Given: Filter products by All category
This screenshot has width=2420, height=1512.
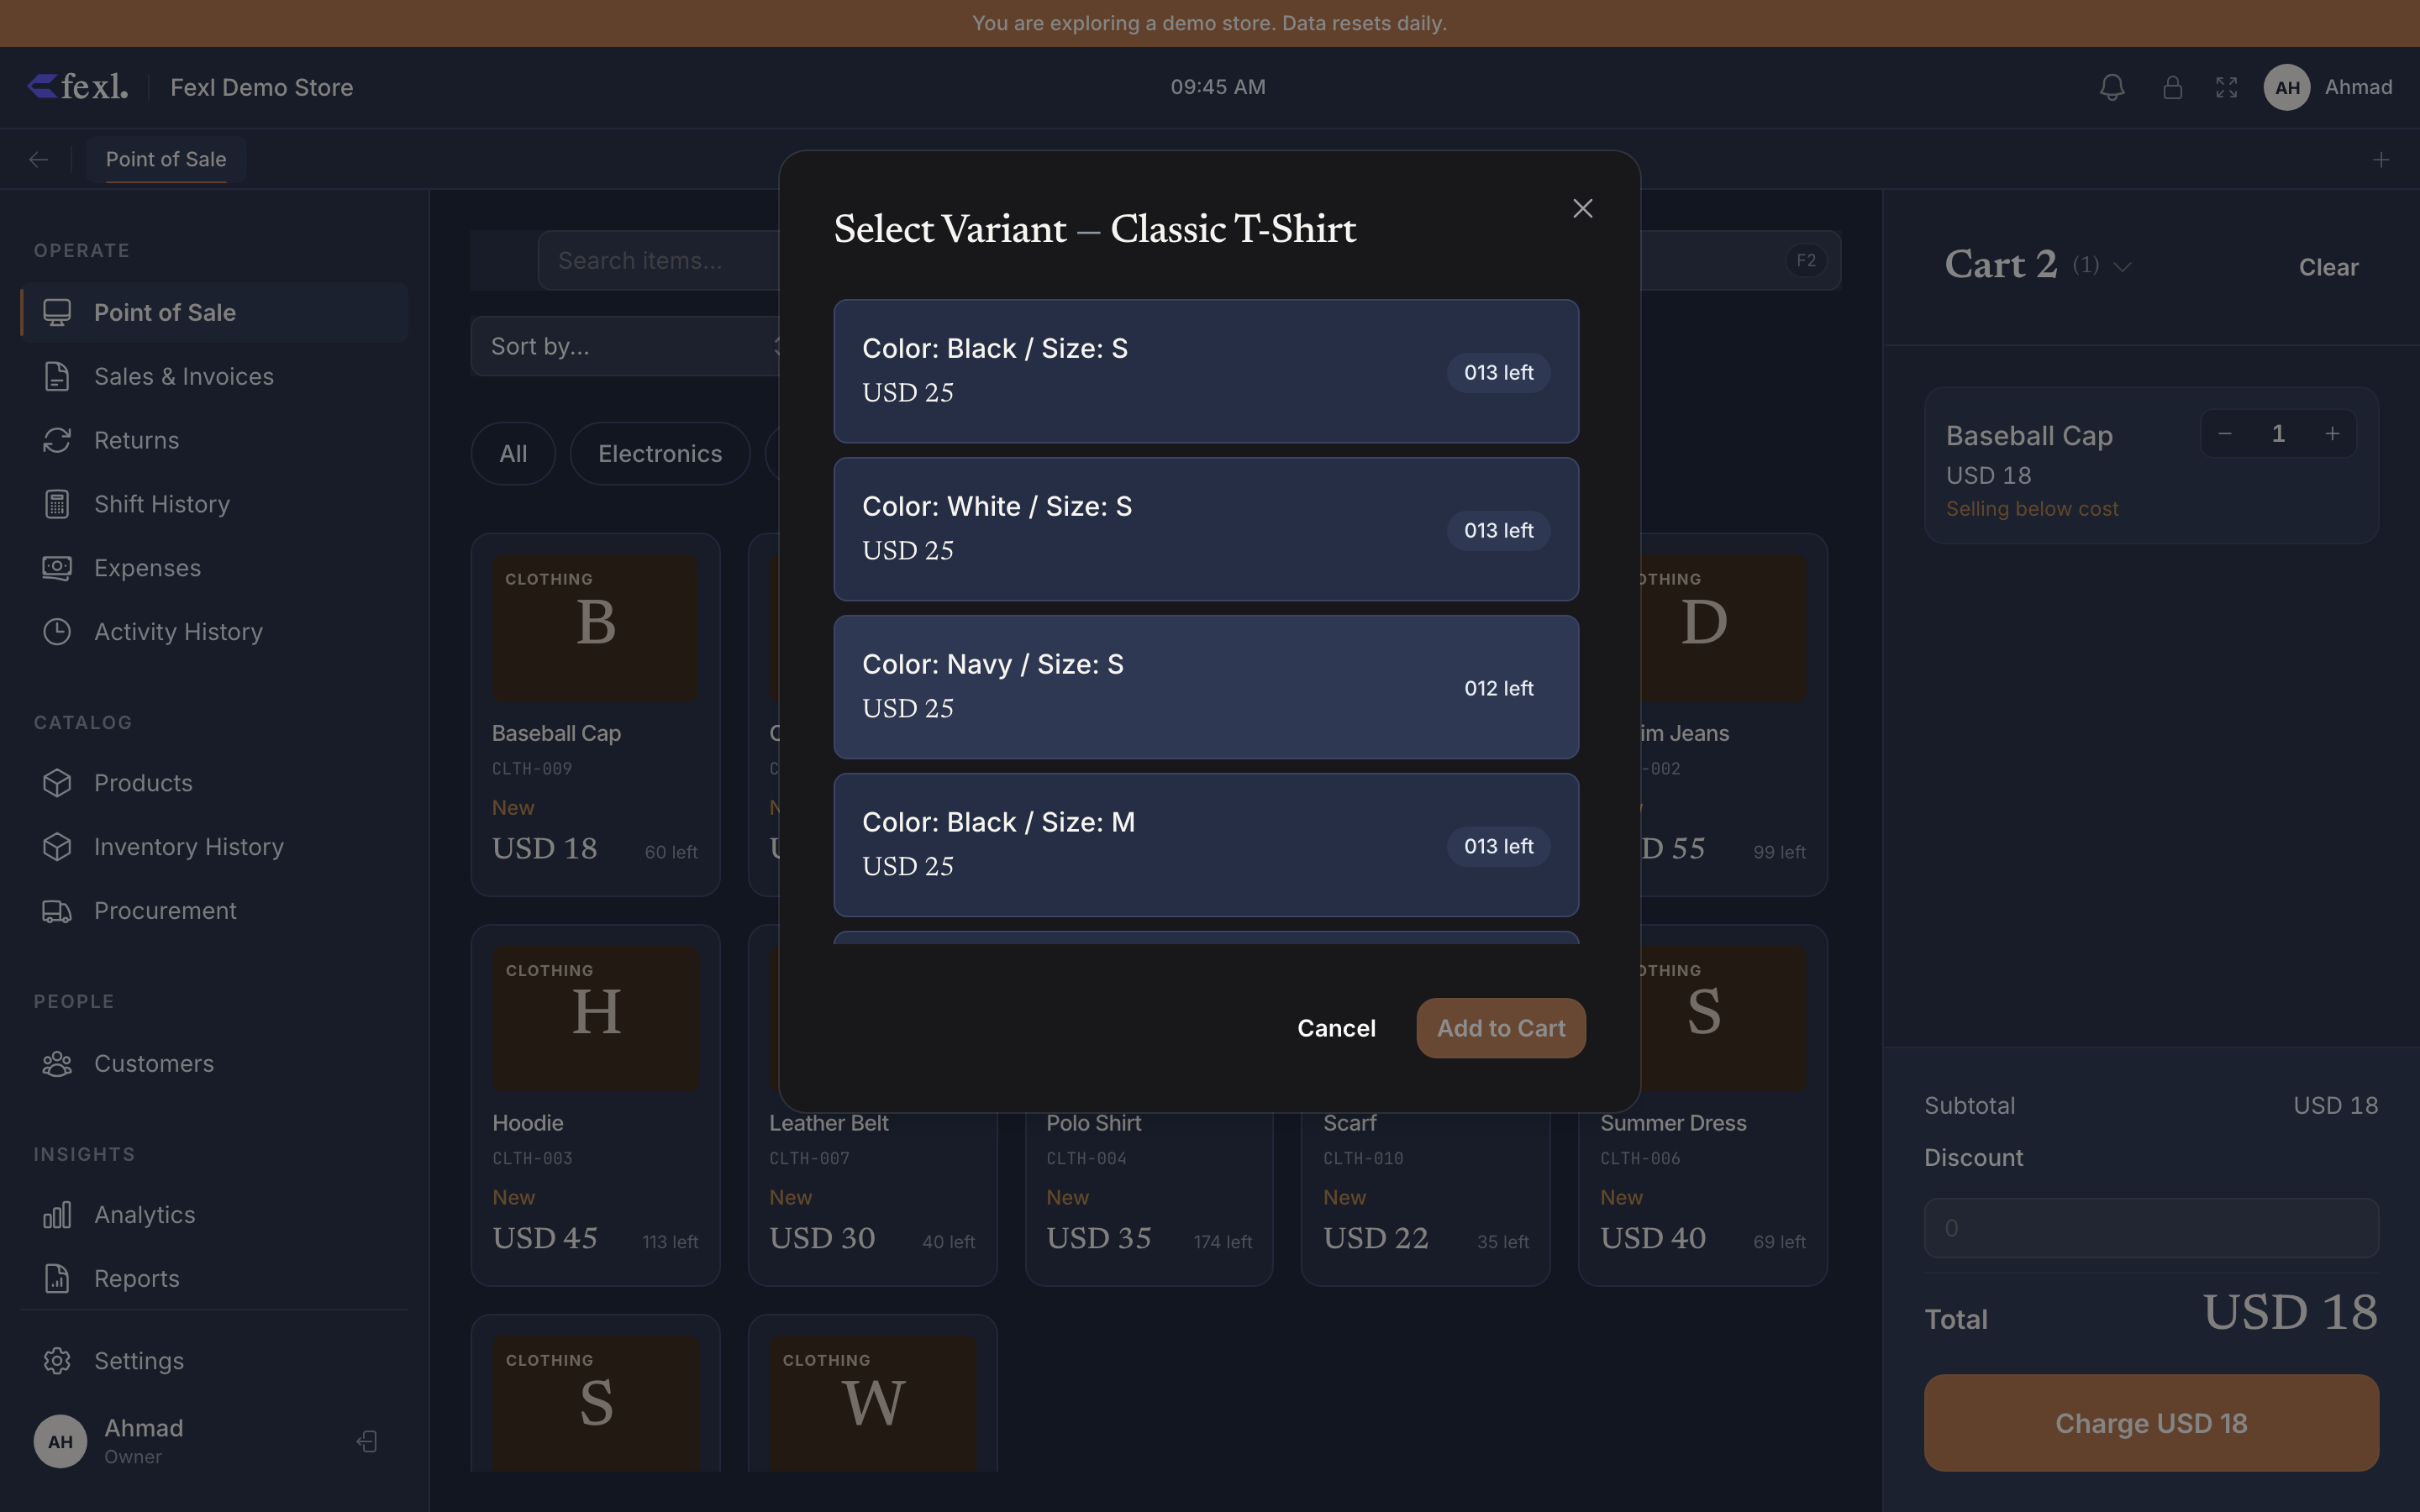Looking at the screenshot, I should (x=513, y=454).
